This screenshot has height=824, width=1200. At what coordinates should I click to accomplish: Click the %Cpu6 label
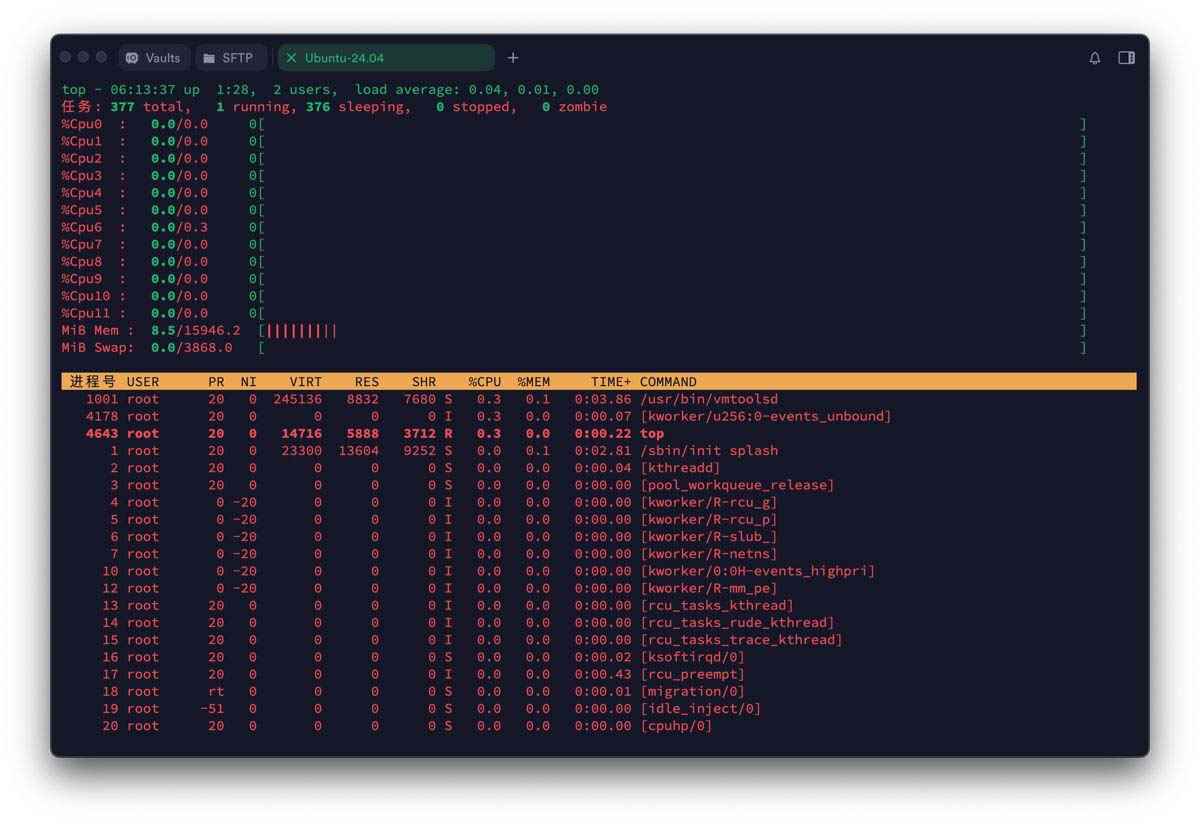(82, 227)
